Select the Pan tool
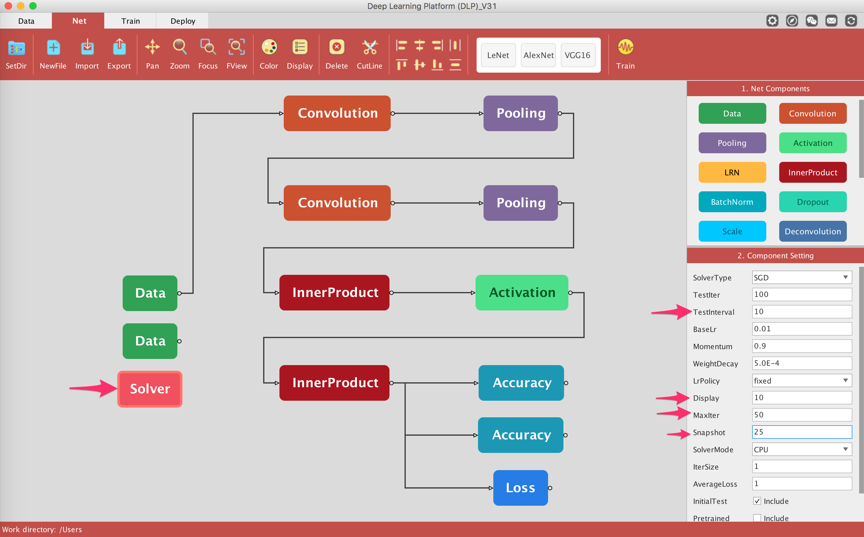864x537 pixels. [x=152, y=48]
